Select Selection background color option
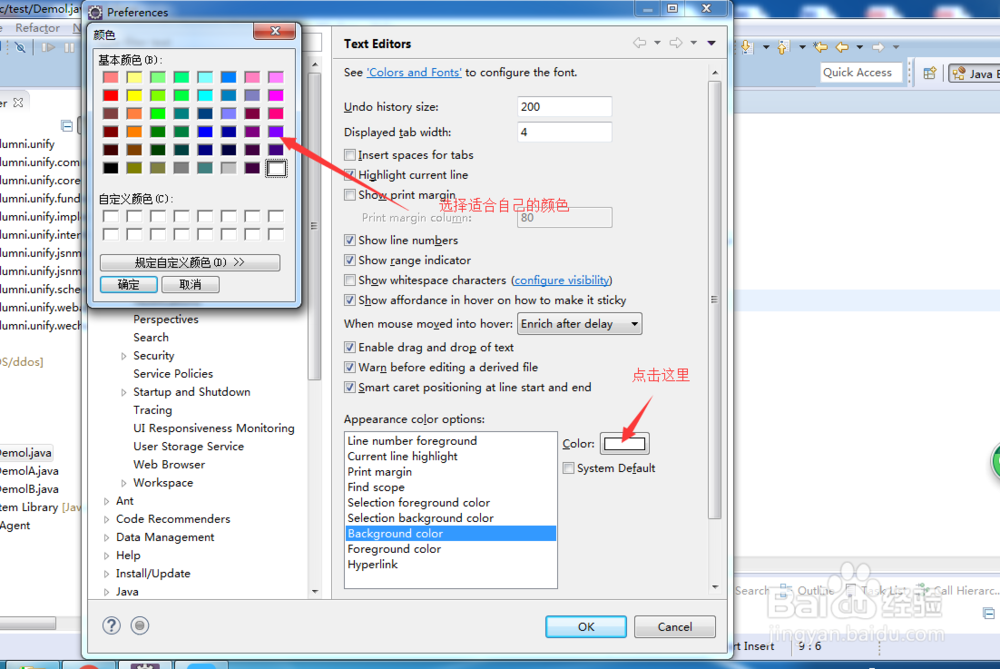The width and height of the screenshot is (1000, 669). point(450,518)
